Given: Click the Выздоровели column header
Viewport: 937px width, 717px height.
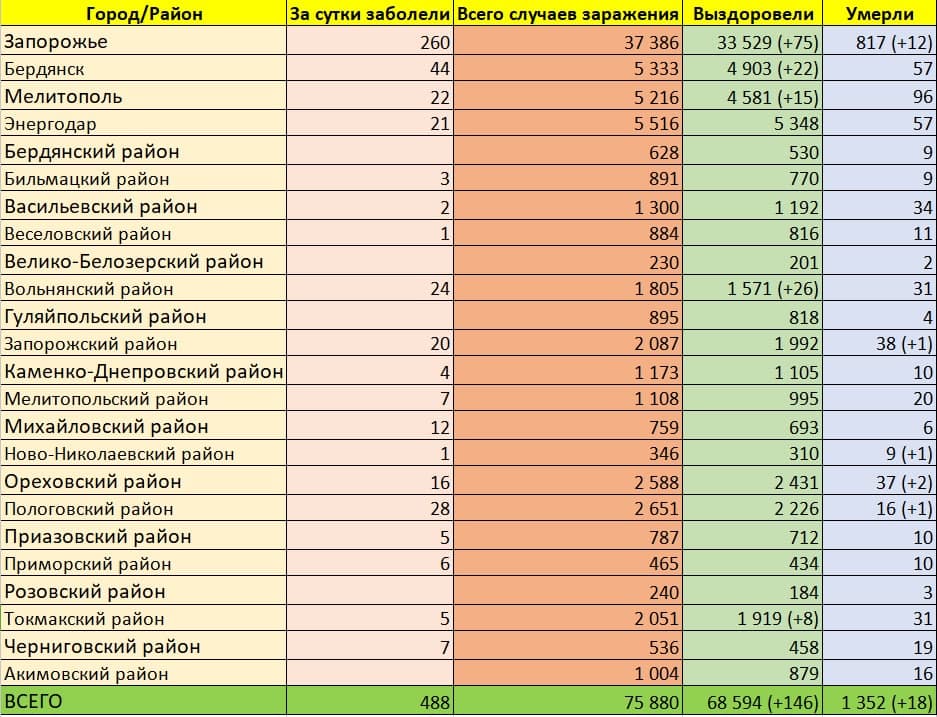Looking at the screenshot, I should tap(752, 14).
